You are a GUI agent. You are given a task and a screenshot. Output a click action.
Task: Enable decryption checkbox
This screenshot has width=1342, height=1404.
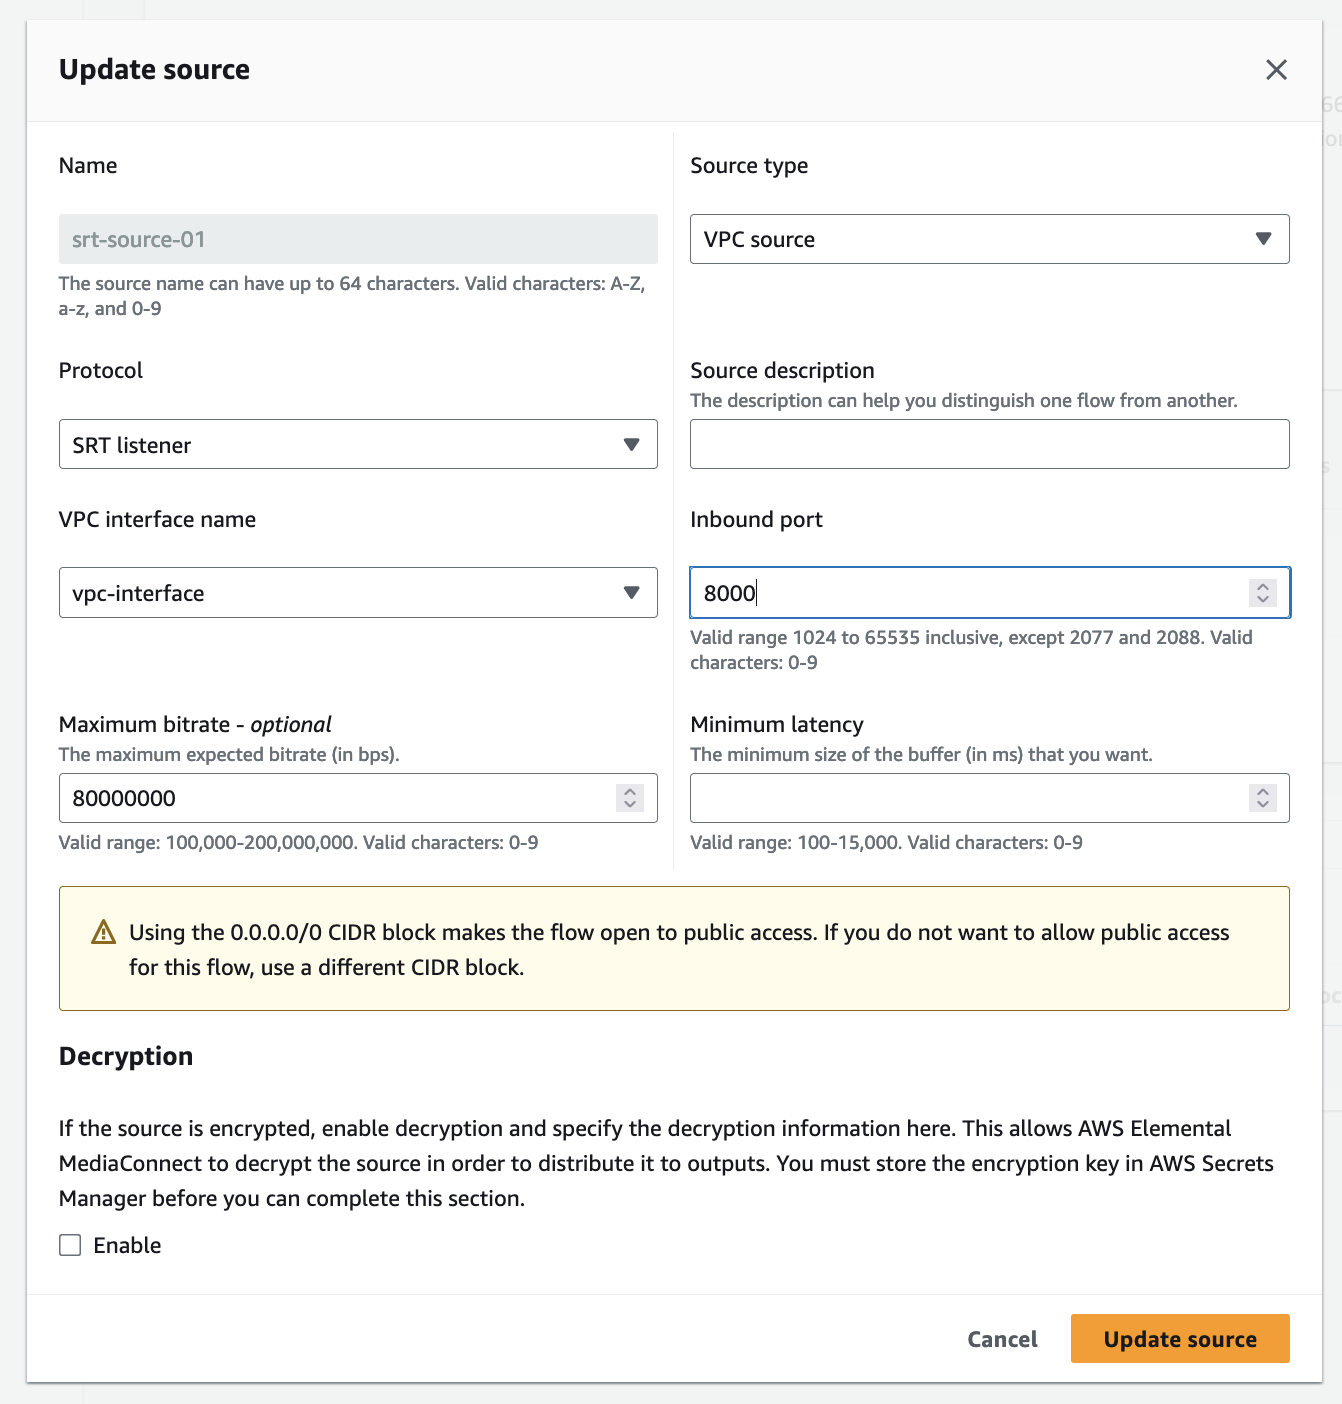pyautogui.click(x=70, y=1245)
